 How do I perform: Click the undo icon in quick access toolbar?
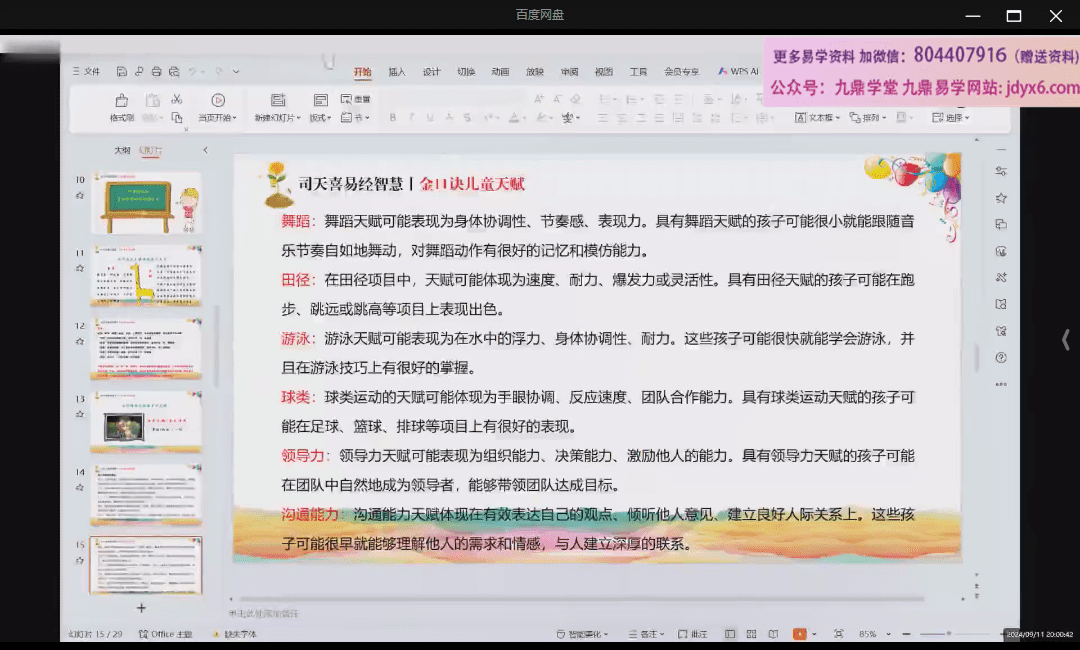[x=193, y=71]
